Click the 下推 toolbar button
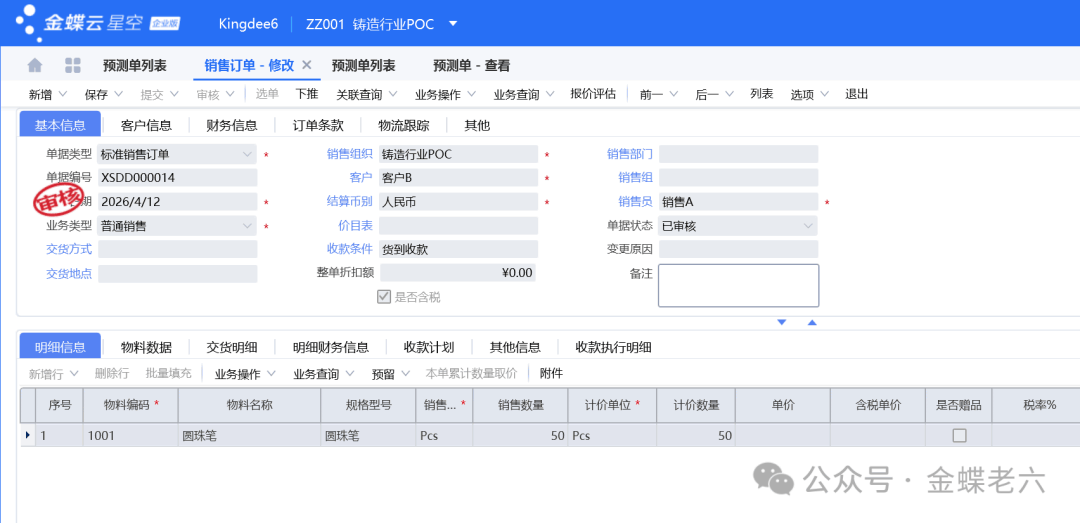 point(307,94)
